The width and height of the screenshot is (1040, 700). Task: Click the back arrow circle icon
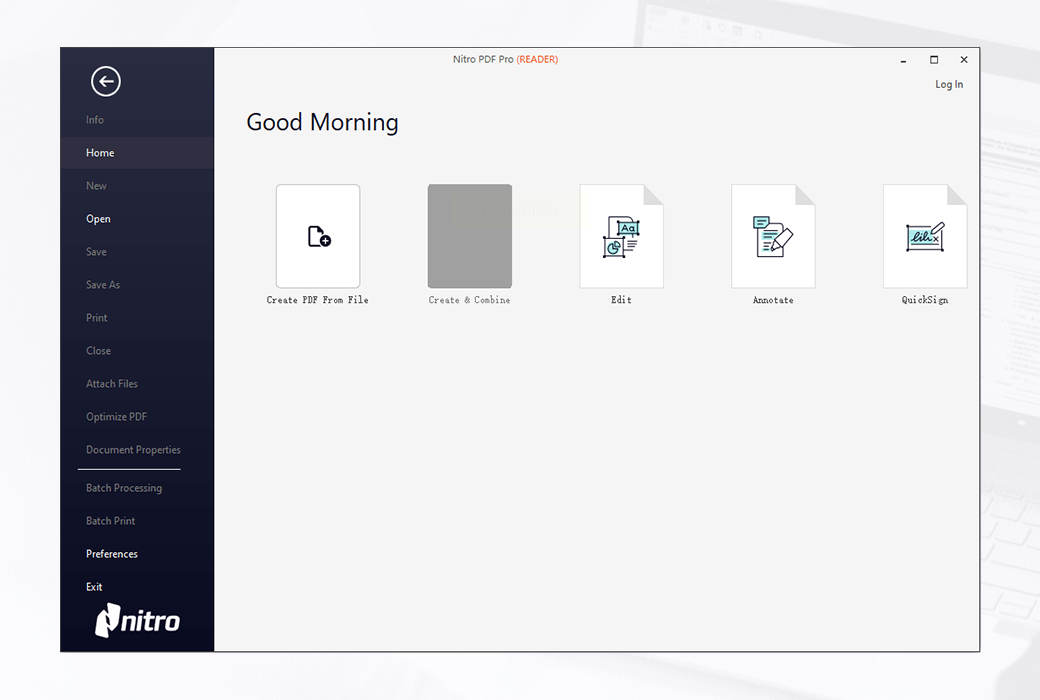coord(105,82)
